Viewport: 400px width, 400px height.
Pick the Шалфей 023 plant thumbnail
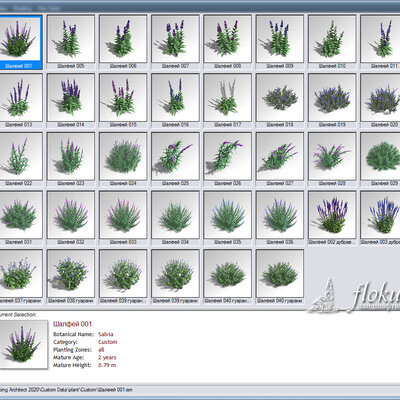point(71,156)
